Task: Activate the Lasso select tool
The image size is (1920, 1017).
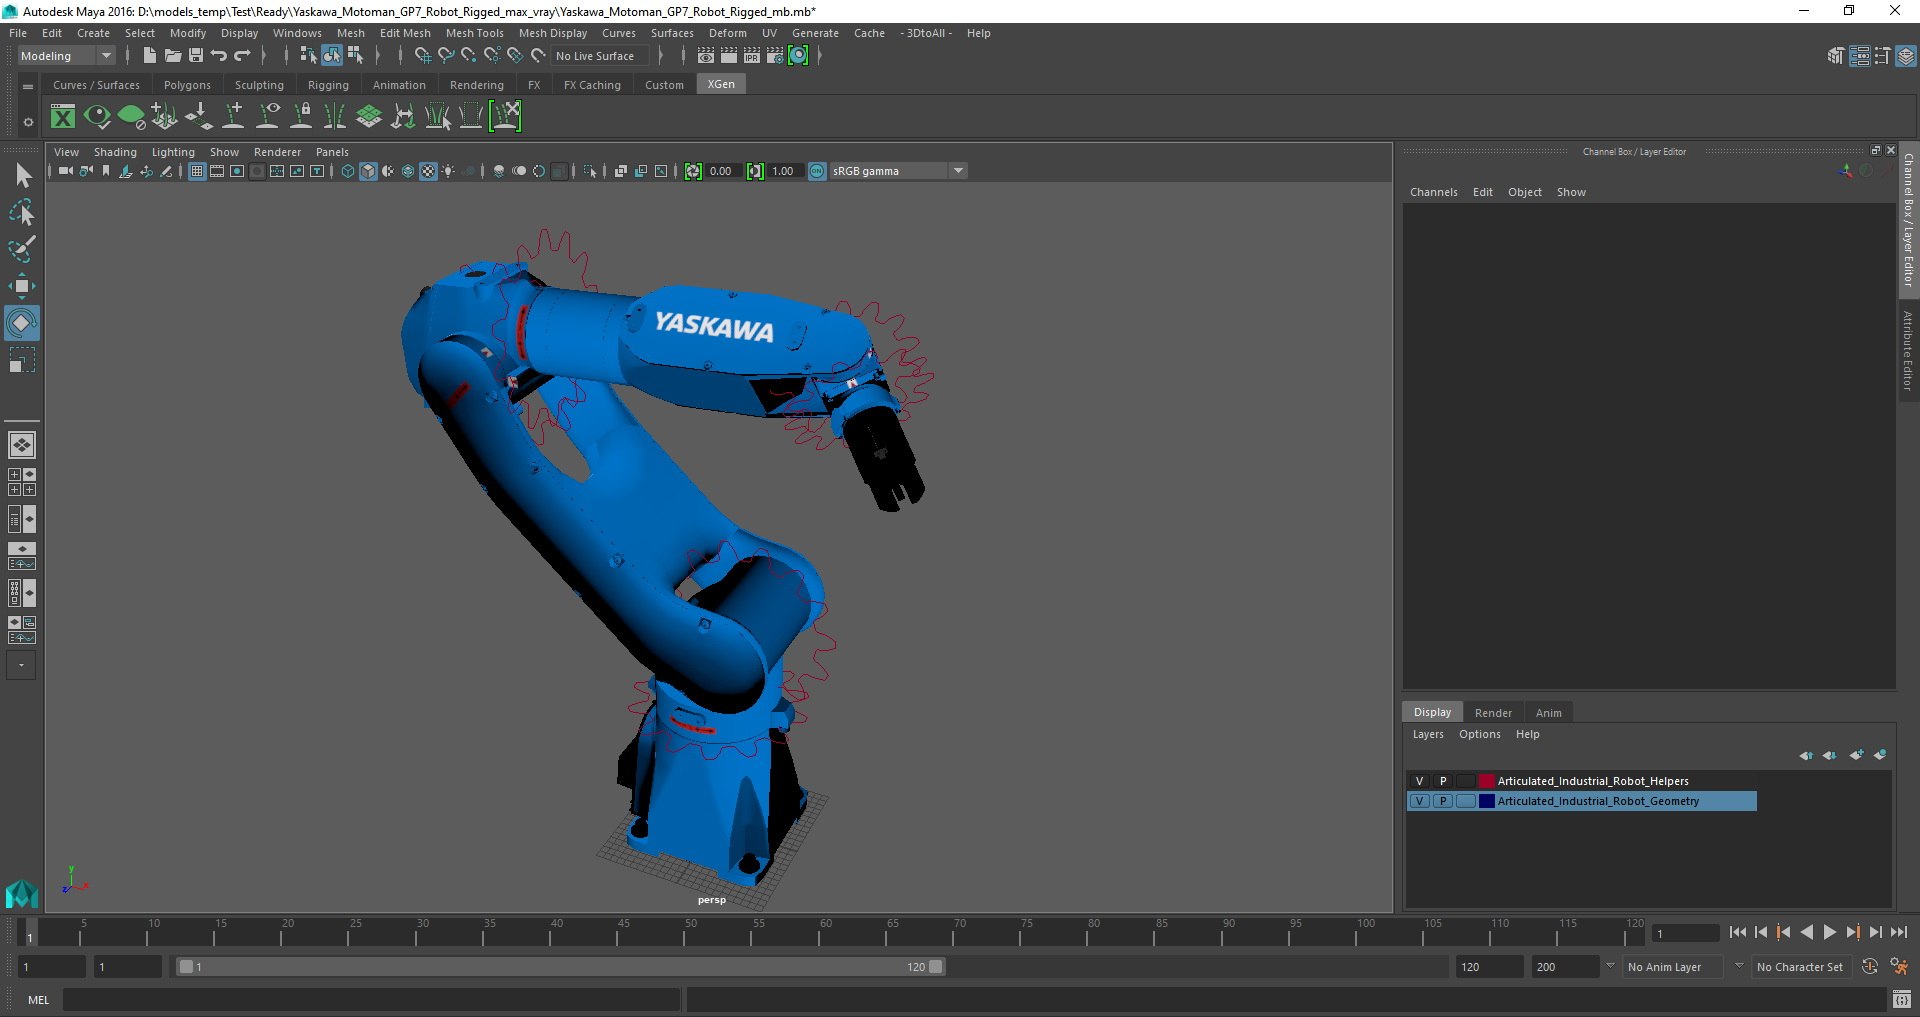Action: pyautogui.click(x=22, y=212)
